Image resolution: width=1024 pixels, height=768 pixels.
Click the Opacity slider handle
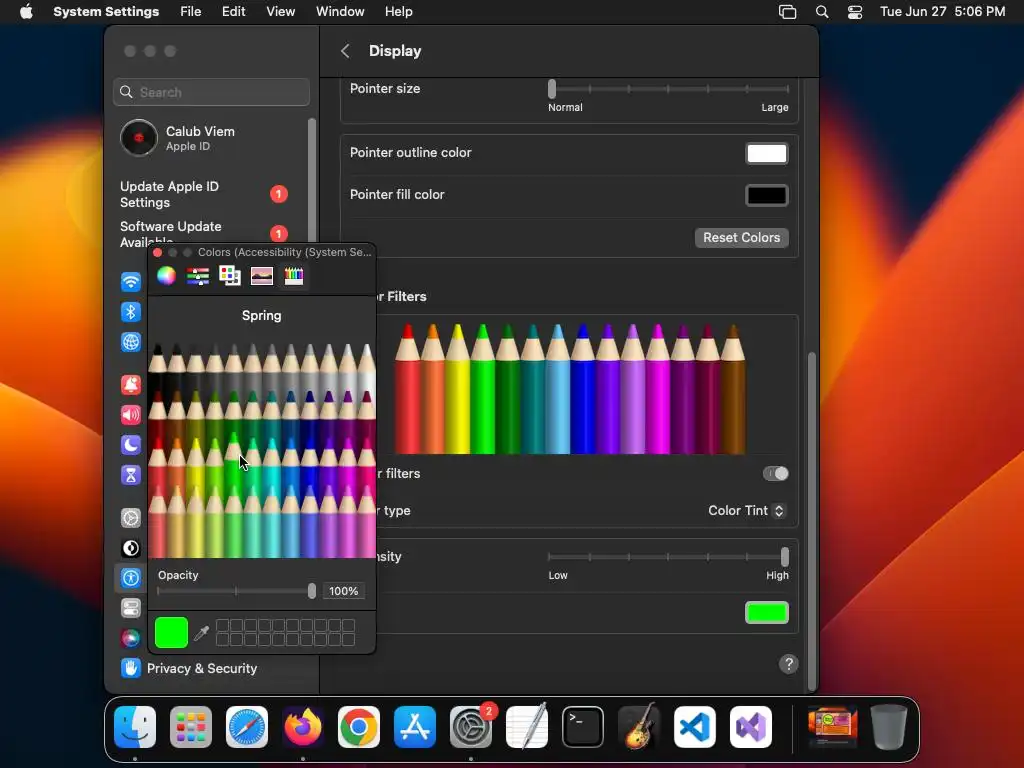click(x=312, y=591)
